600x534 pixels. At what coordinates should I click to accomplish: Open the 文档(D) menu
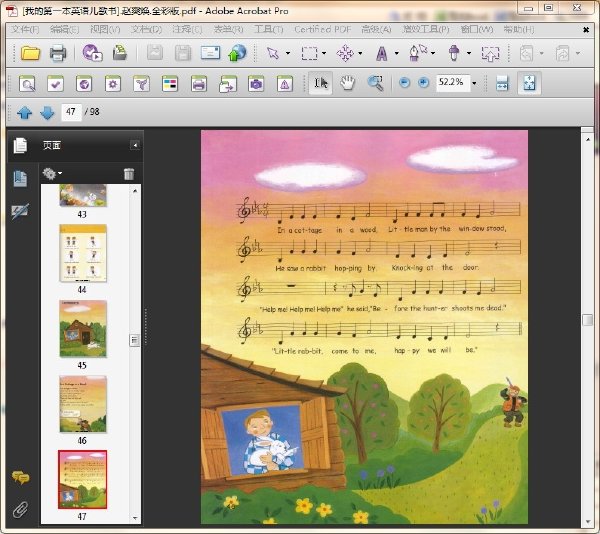coord(146,29)
